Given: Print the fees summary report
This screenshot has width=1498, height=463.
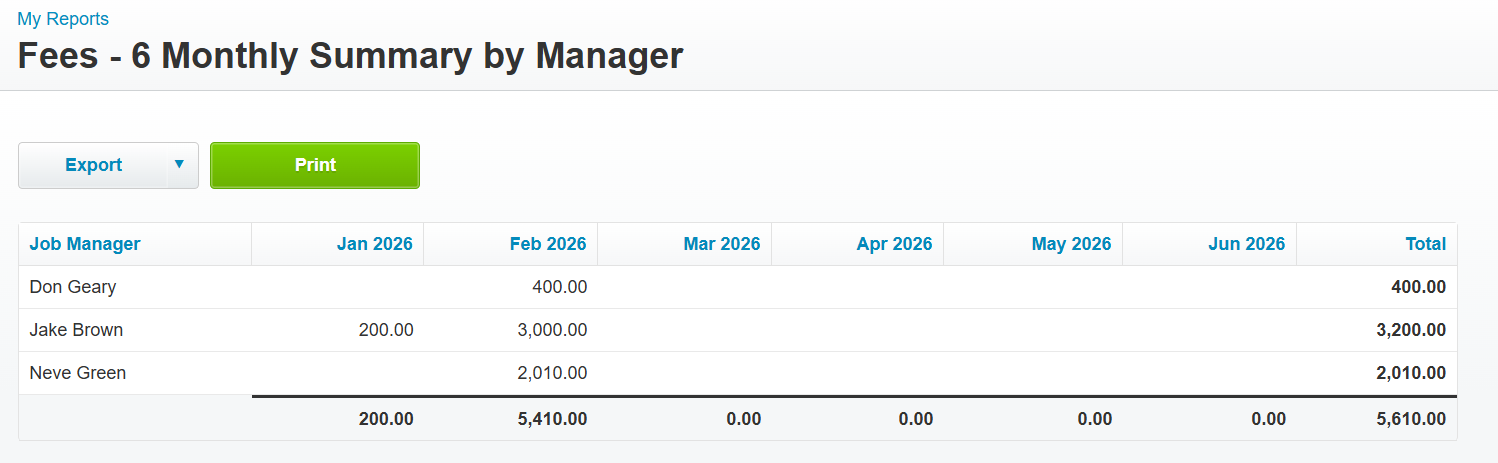Looking at the screenshot, I should (315, 165).
